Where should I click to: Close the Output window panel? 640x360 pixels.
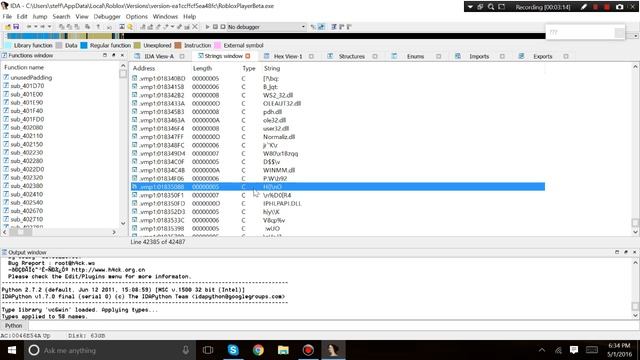click(x=634, y=252)
